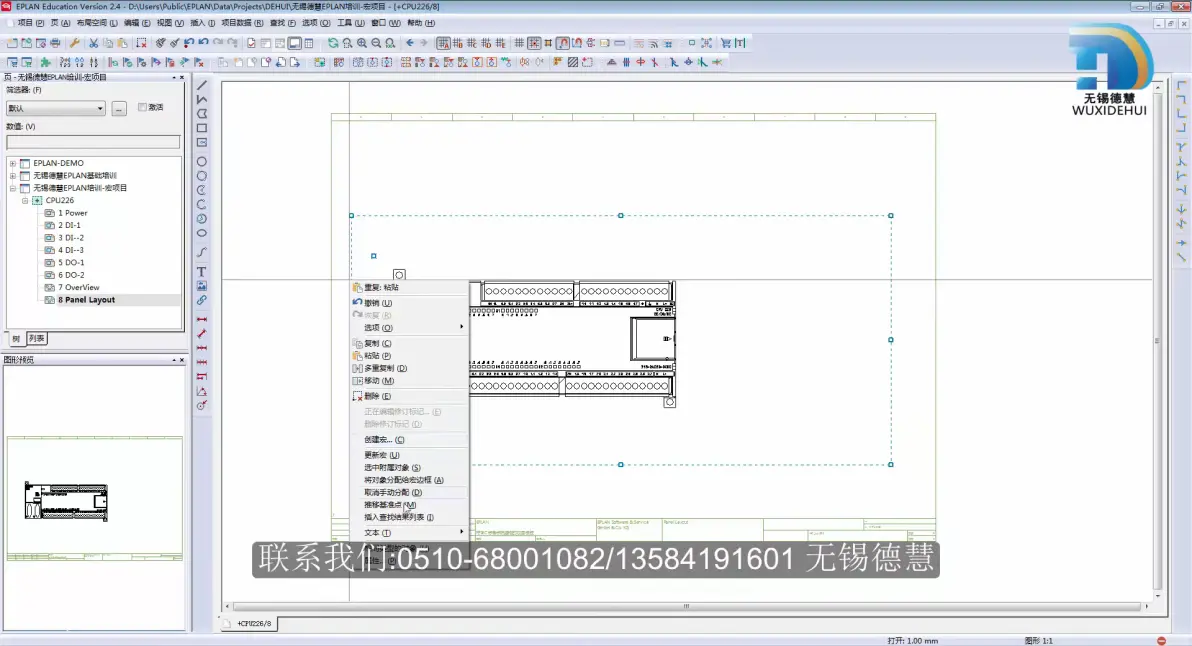1192x646 pixels.
Task: Select the Insert image tool
Action: (201, 286)
